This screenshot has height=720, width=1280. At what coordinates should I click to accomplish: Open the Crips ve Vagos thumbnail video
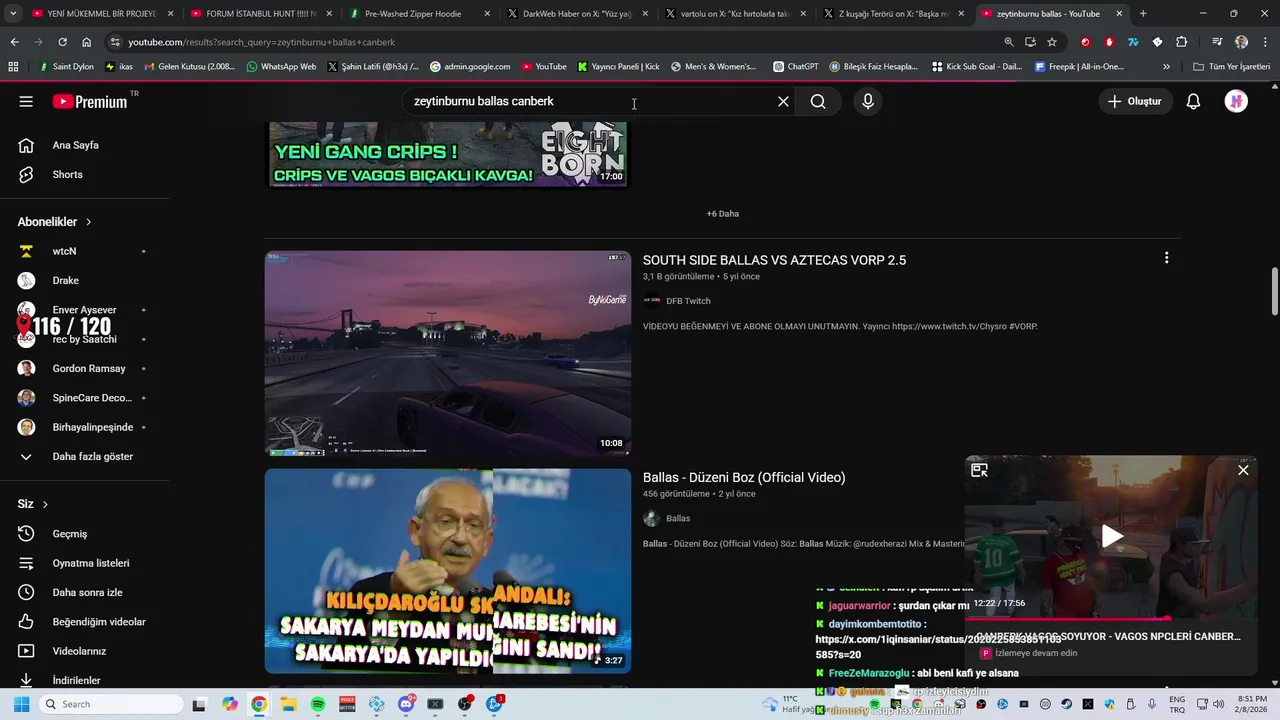(448, 154)
